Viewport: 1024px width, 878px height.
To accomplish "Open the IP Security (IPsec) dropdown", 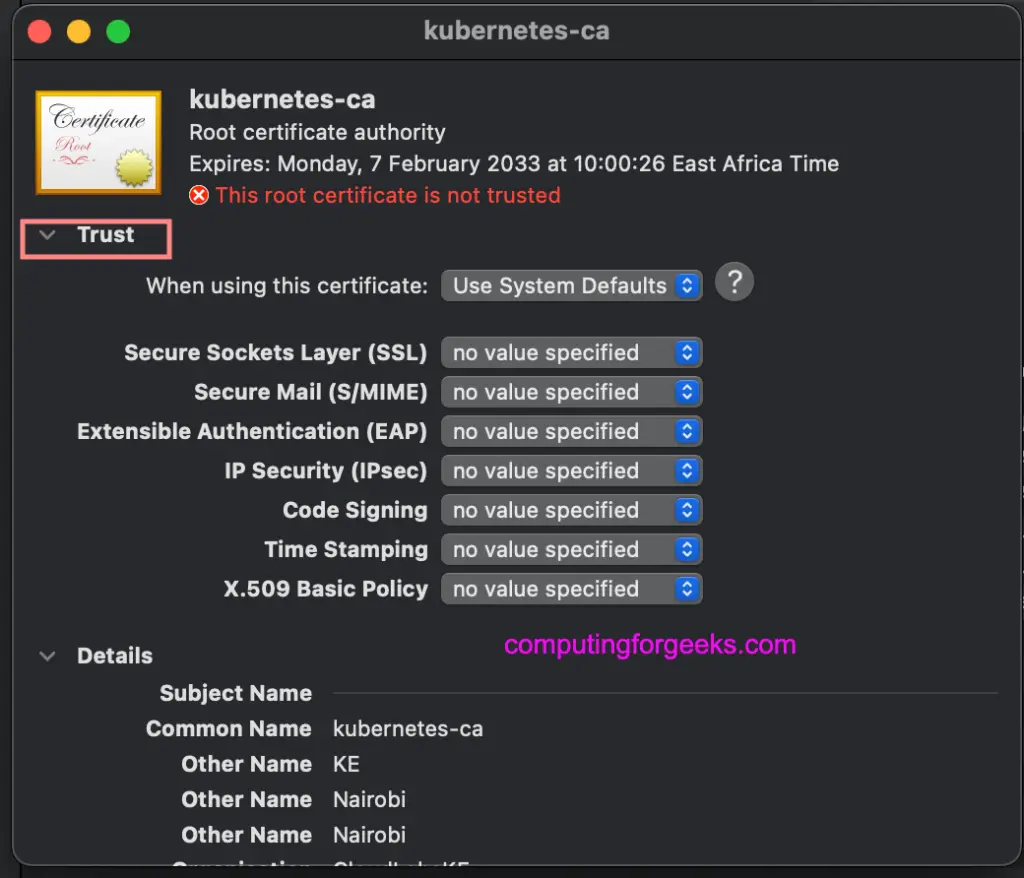I will coord(571,470).
